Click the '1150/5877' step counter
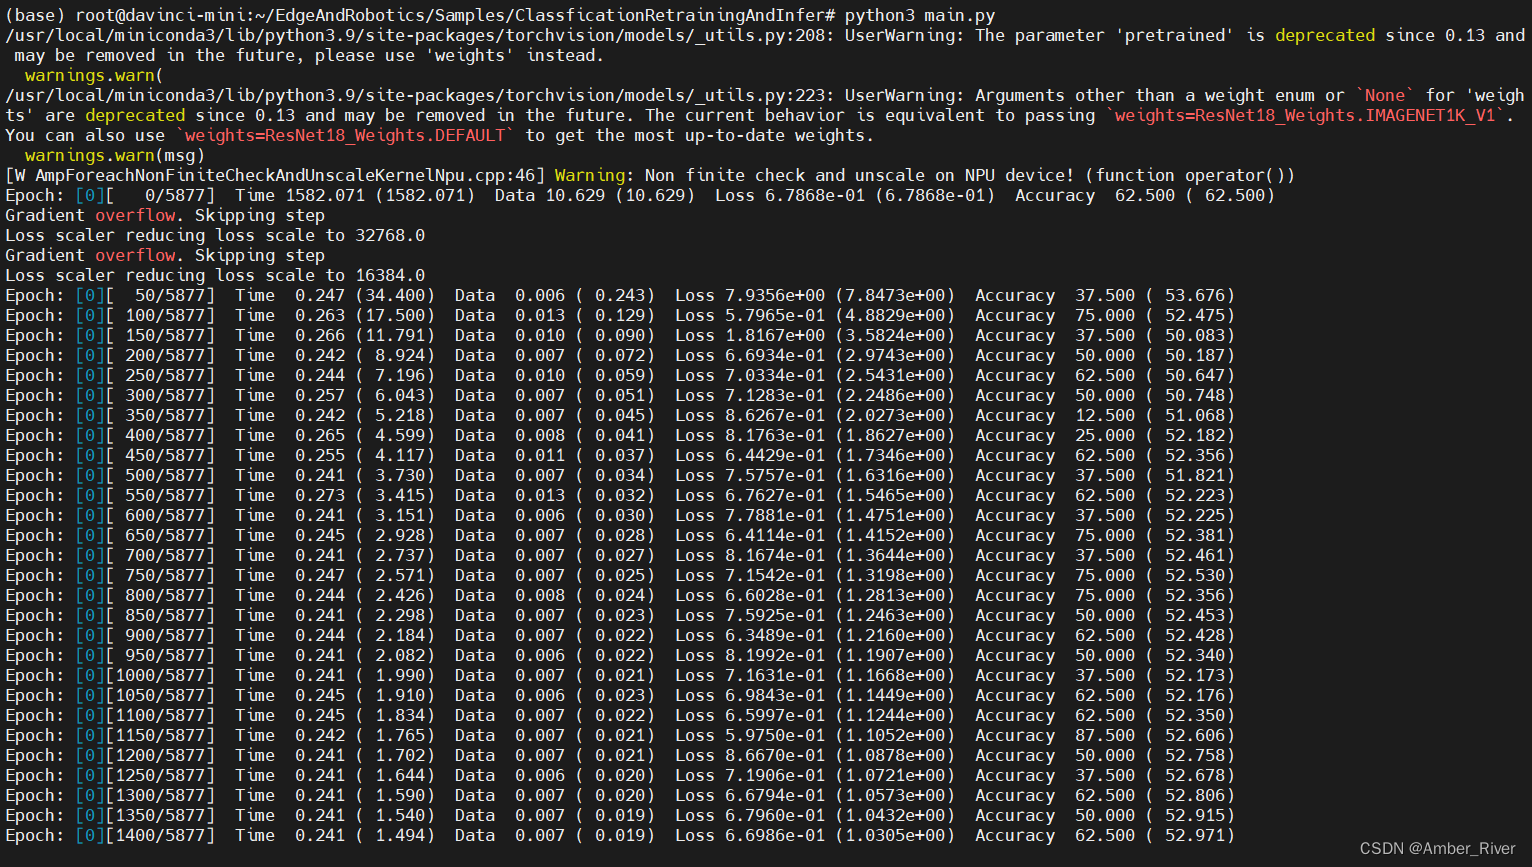 tap(160, 735)
